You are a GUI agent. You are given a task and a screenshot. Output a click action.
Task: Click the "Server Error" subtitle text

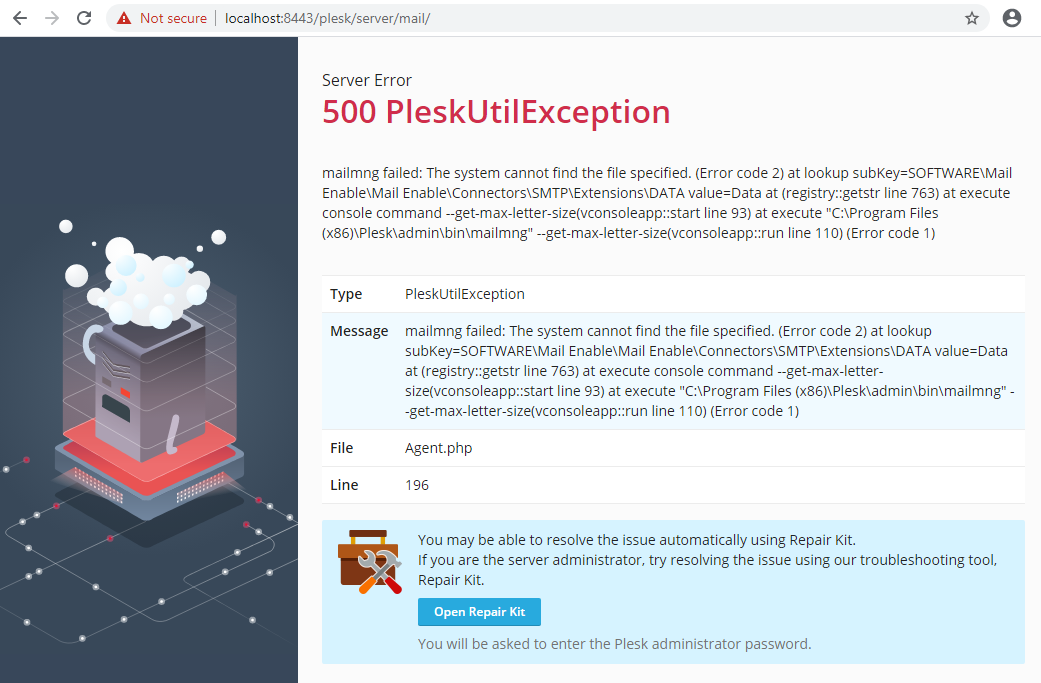367,80
